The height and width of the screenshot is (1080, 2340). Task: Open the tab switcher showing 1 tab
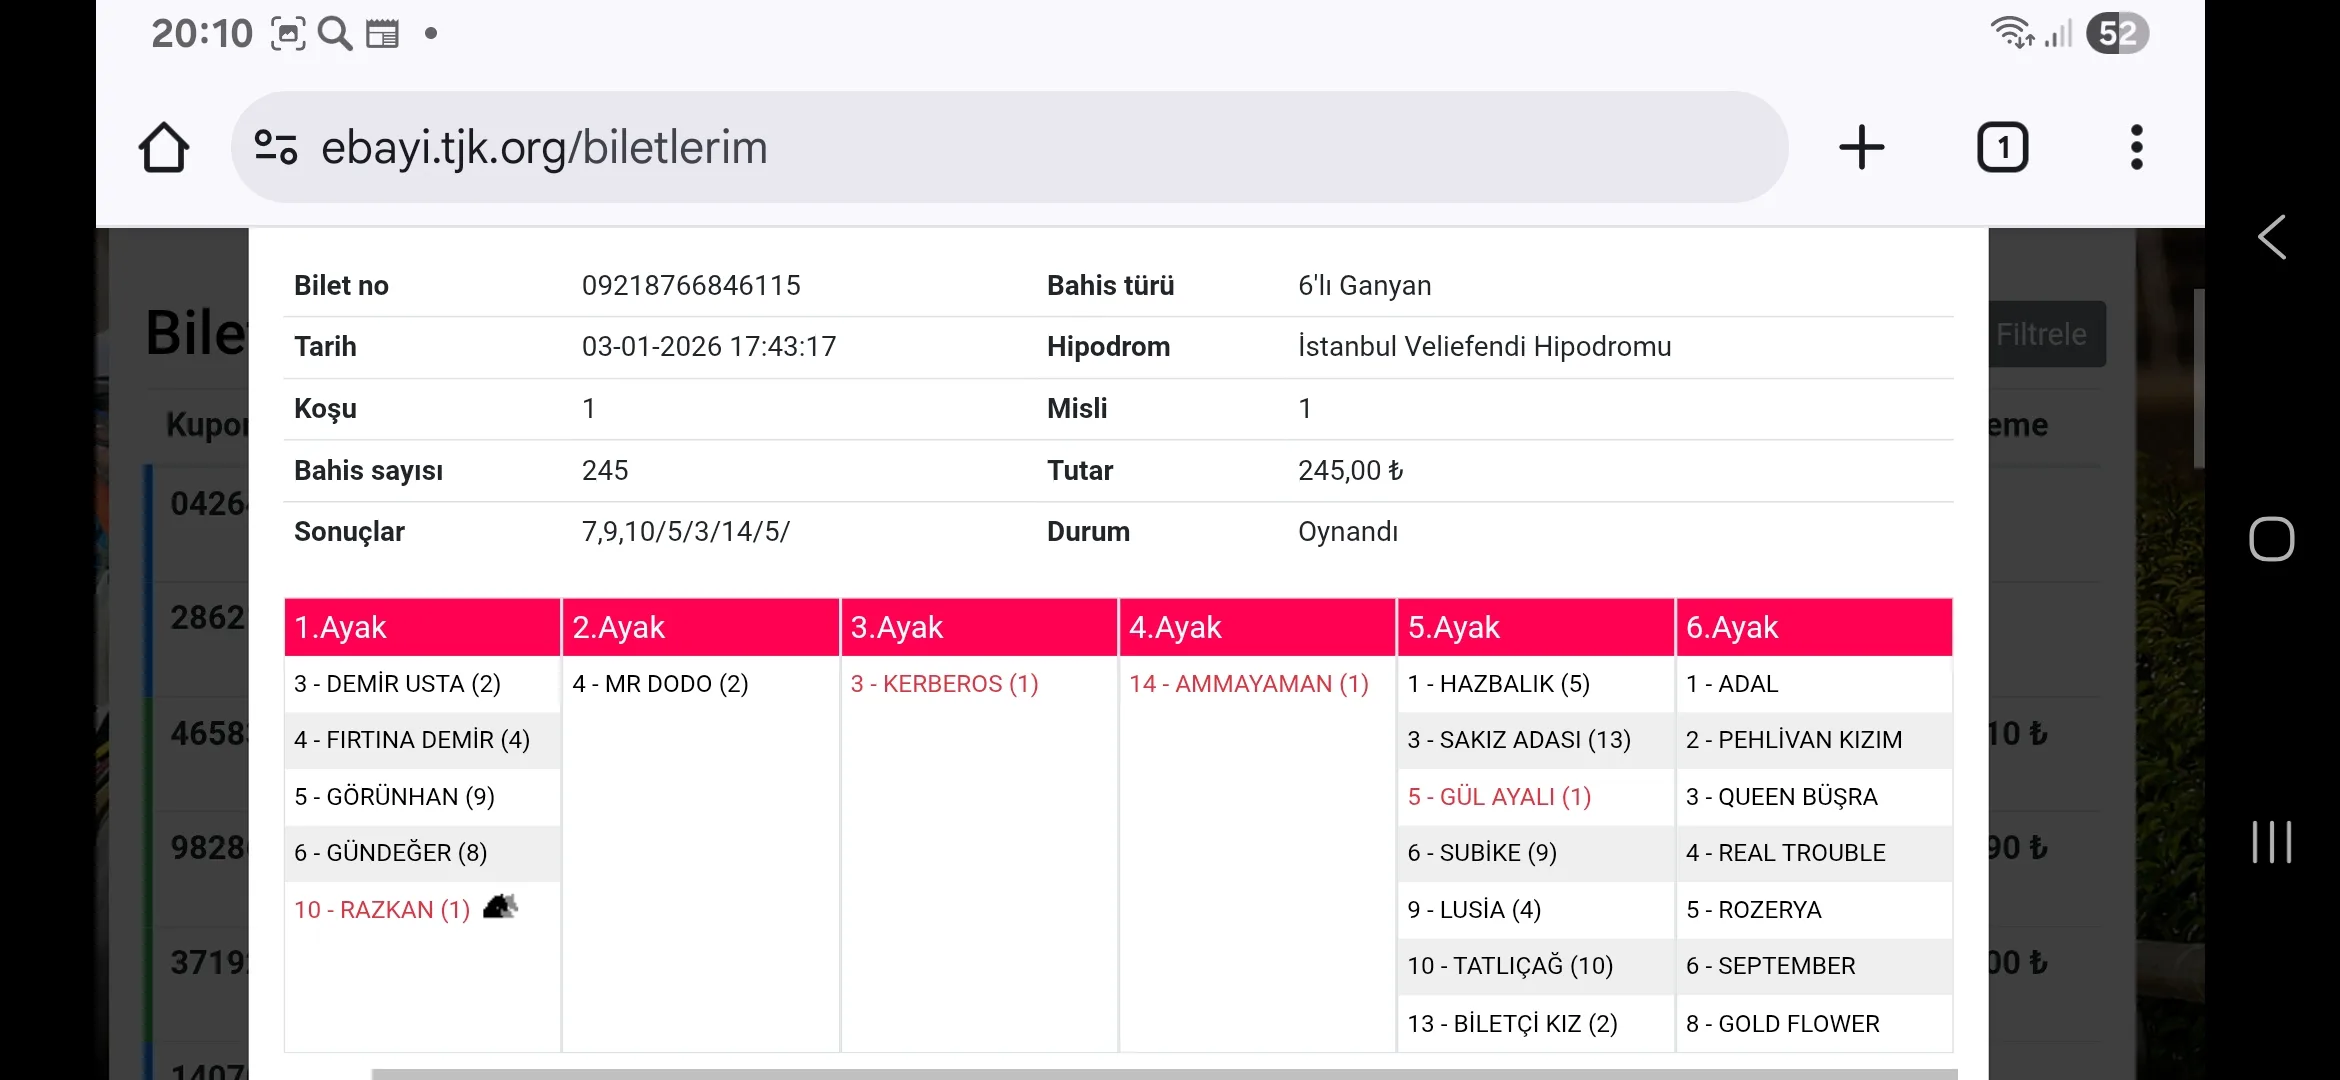[2002, 148]
